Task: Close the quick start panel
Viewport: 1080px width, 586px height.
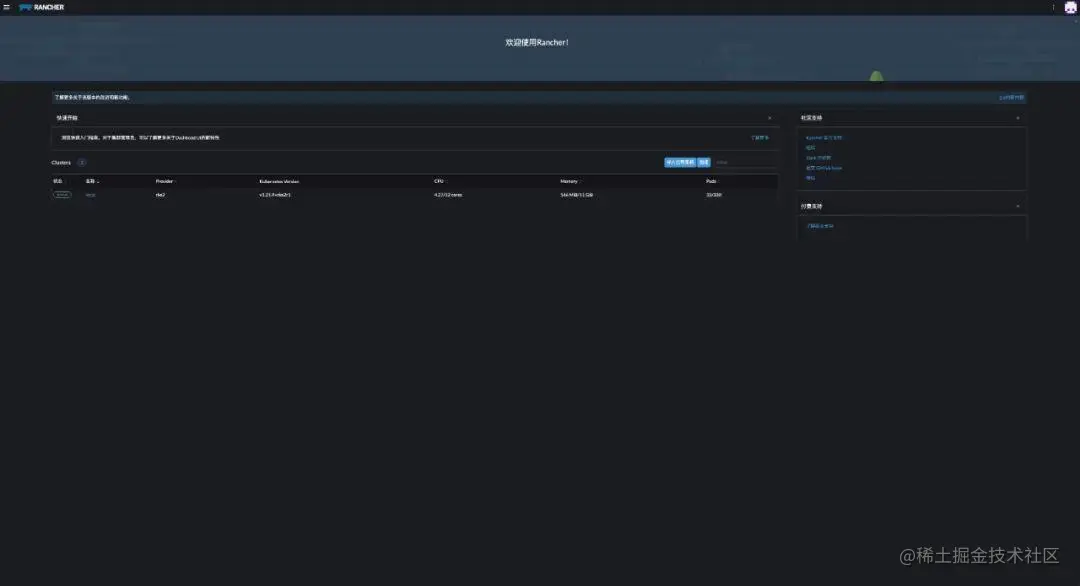Action: point(769,118)
